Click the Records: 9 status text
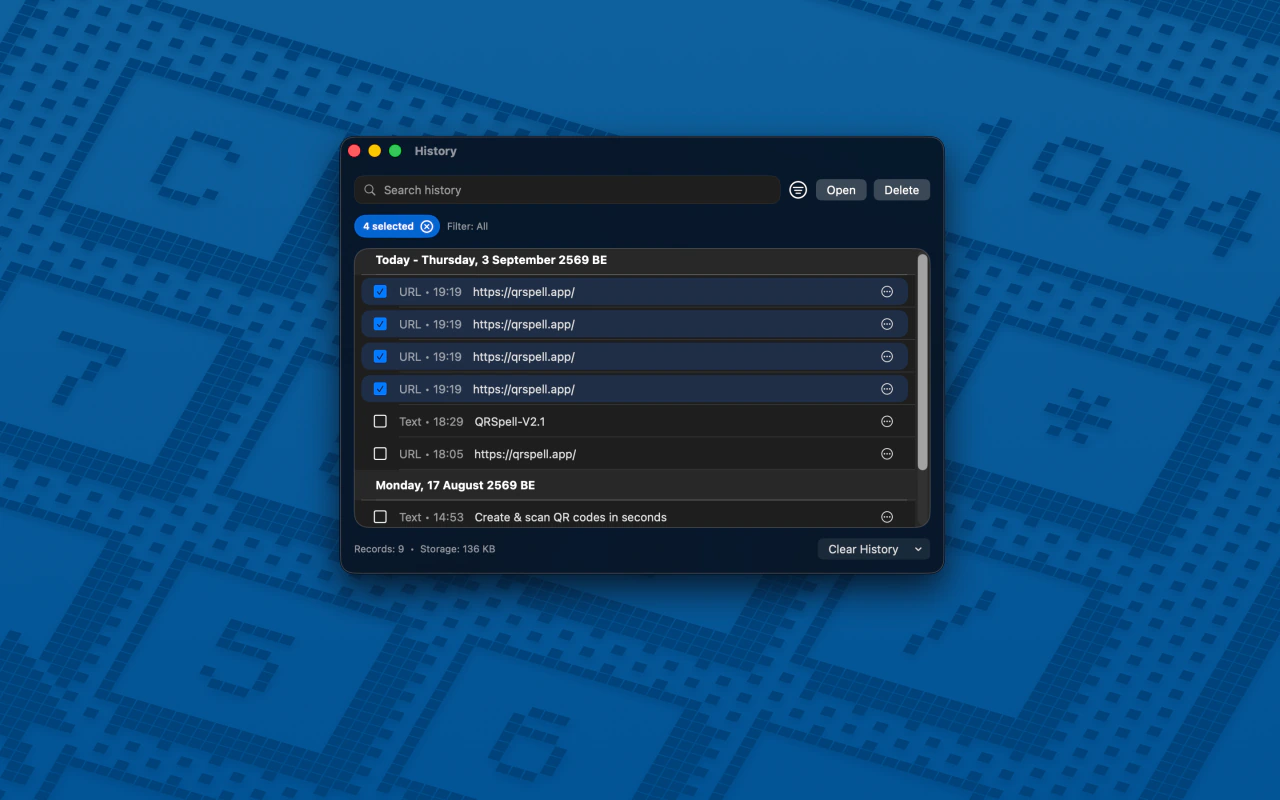The height and width of the screenshot is (800, 1280). pyautogui.click(x=379, y=549)
